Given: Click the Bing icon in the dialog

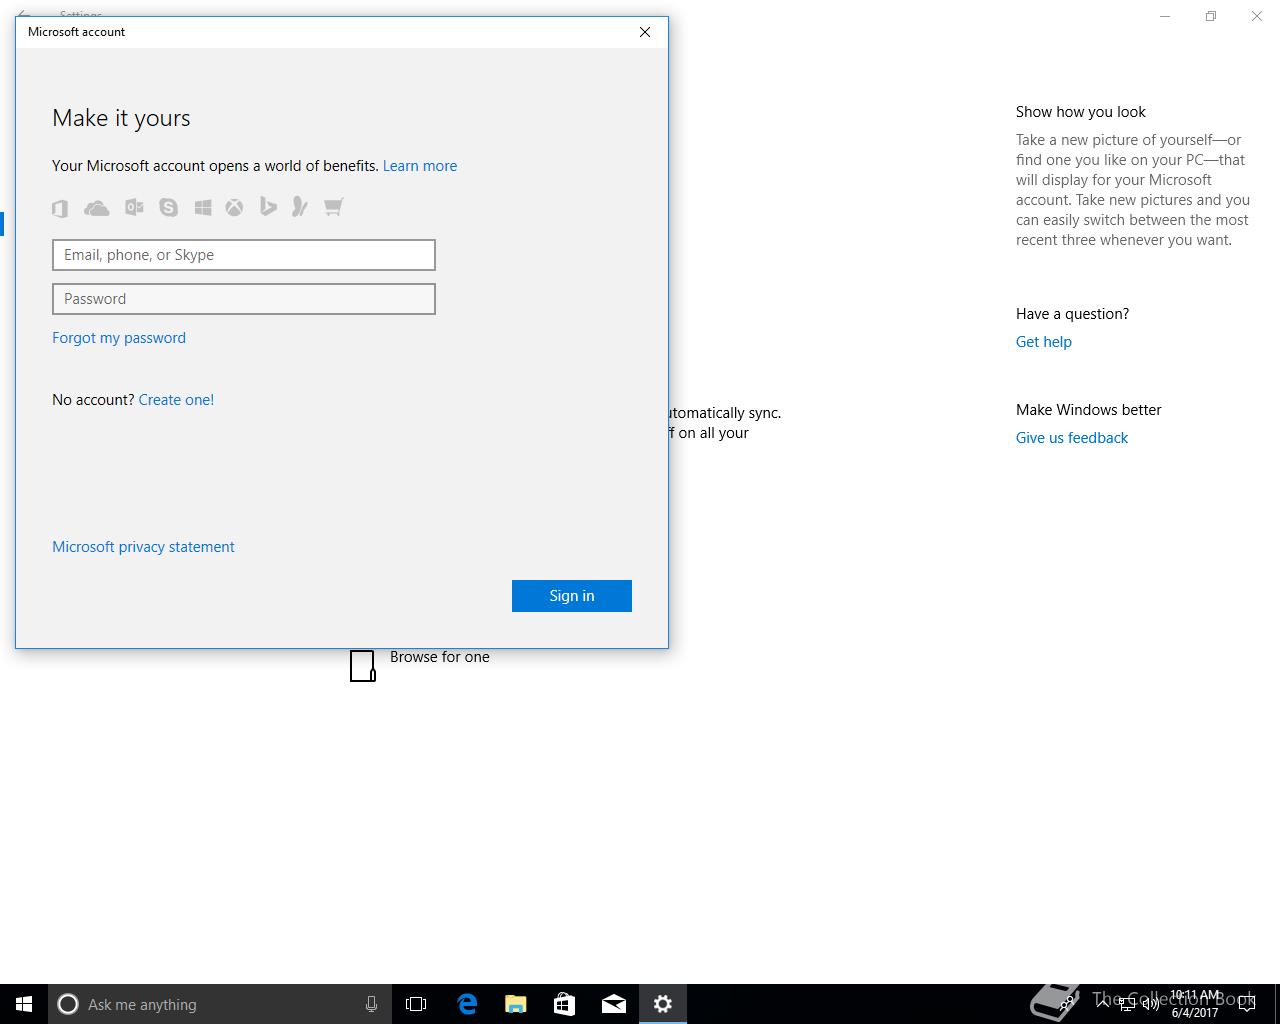Looking at the screenshot, I should point(268,207).
